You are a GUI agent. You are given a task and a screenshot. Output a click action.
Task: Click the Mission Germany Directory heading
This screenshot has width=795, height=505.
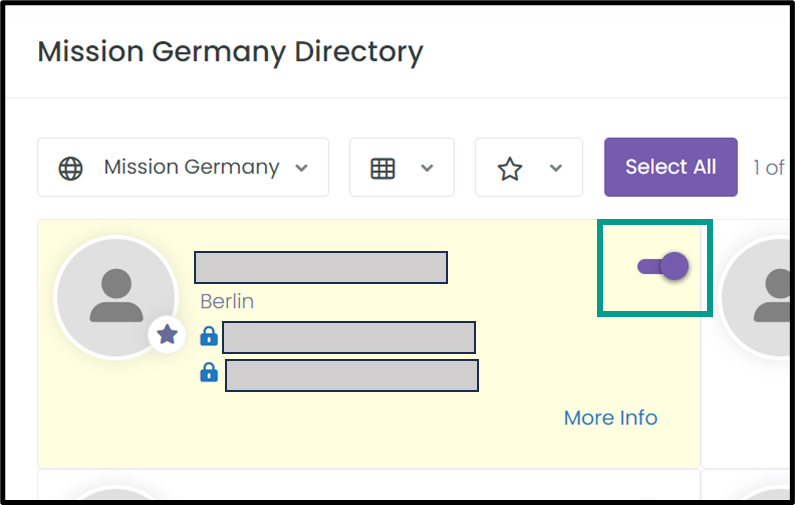coord(231,52)
